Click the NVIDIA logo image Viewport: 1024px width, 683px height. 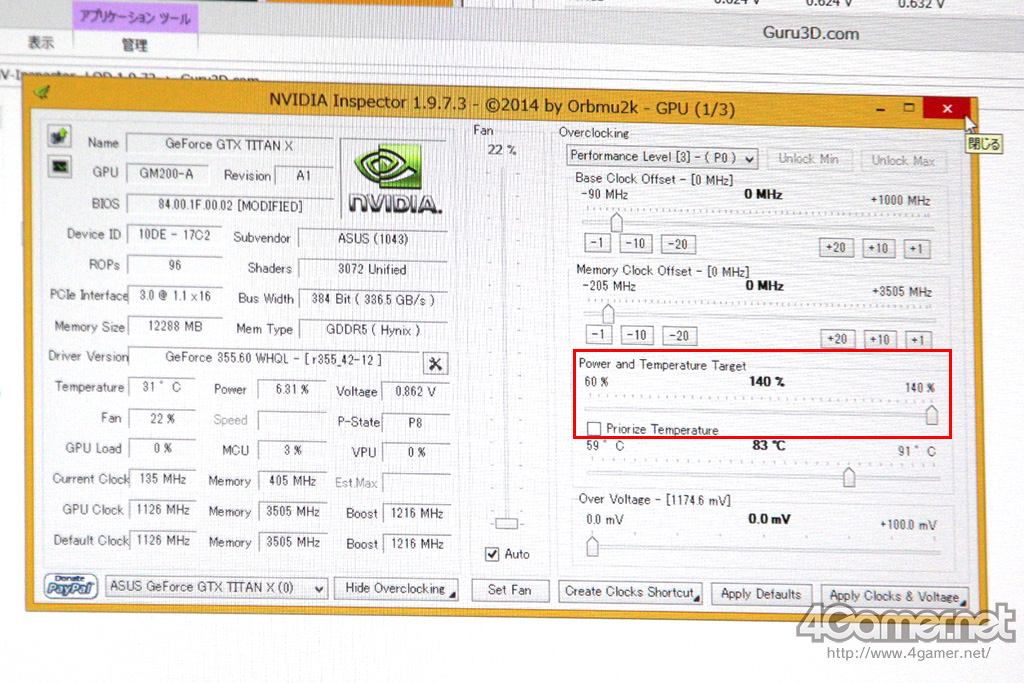click(394, 178)
